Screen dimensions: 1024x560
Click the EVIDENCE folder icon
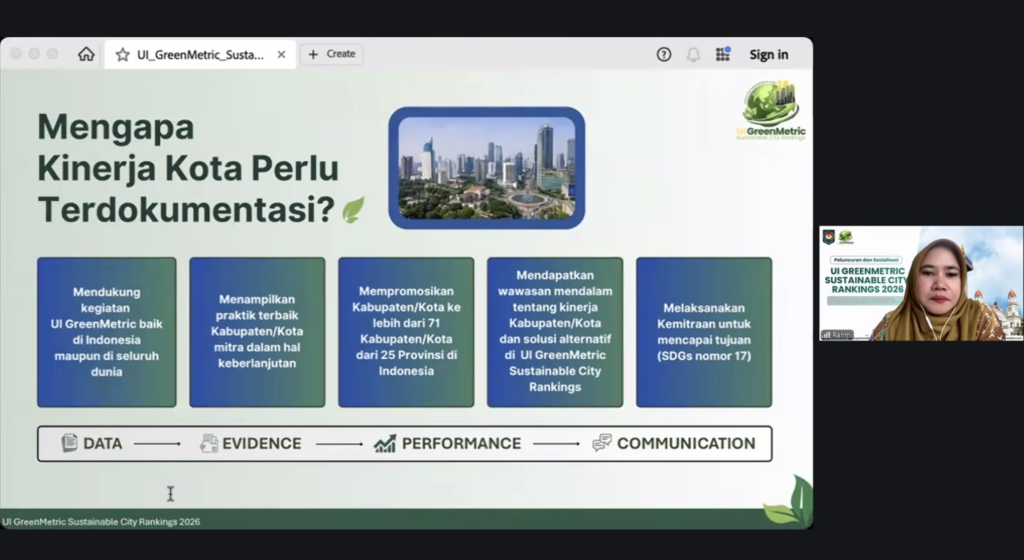point(209,443)
